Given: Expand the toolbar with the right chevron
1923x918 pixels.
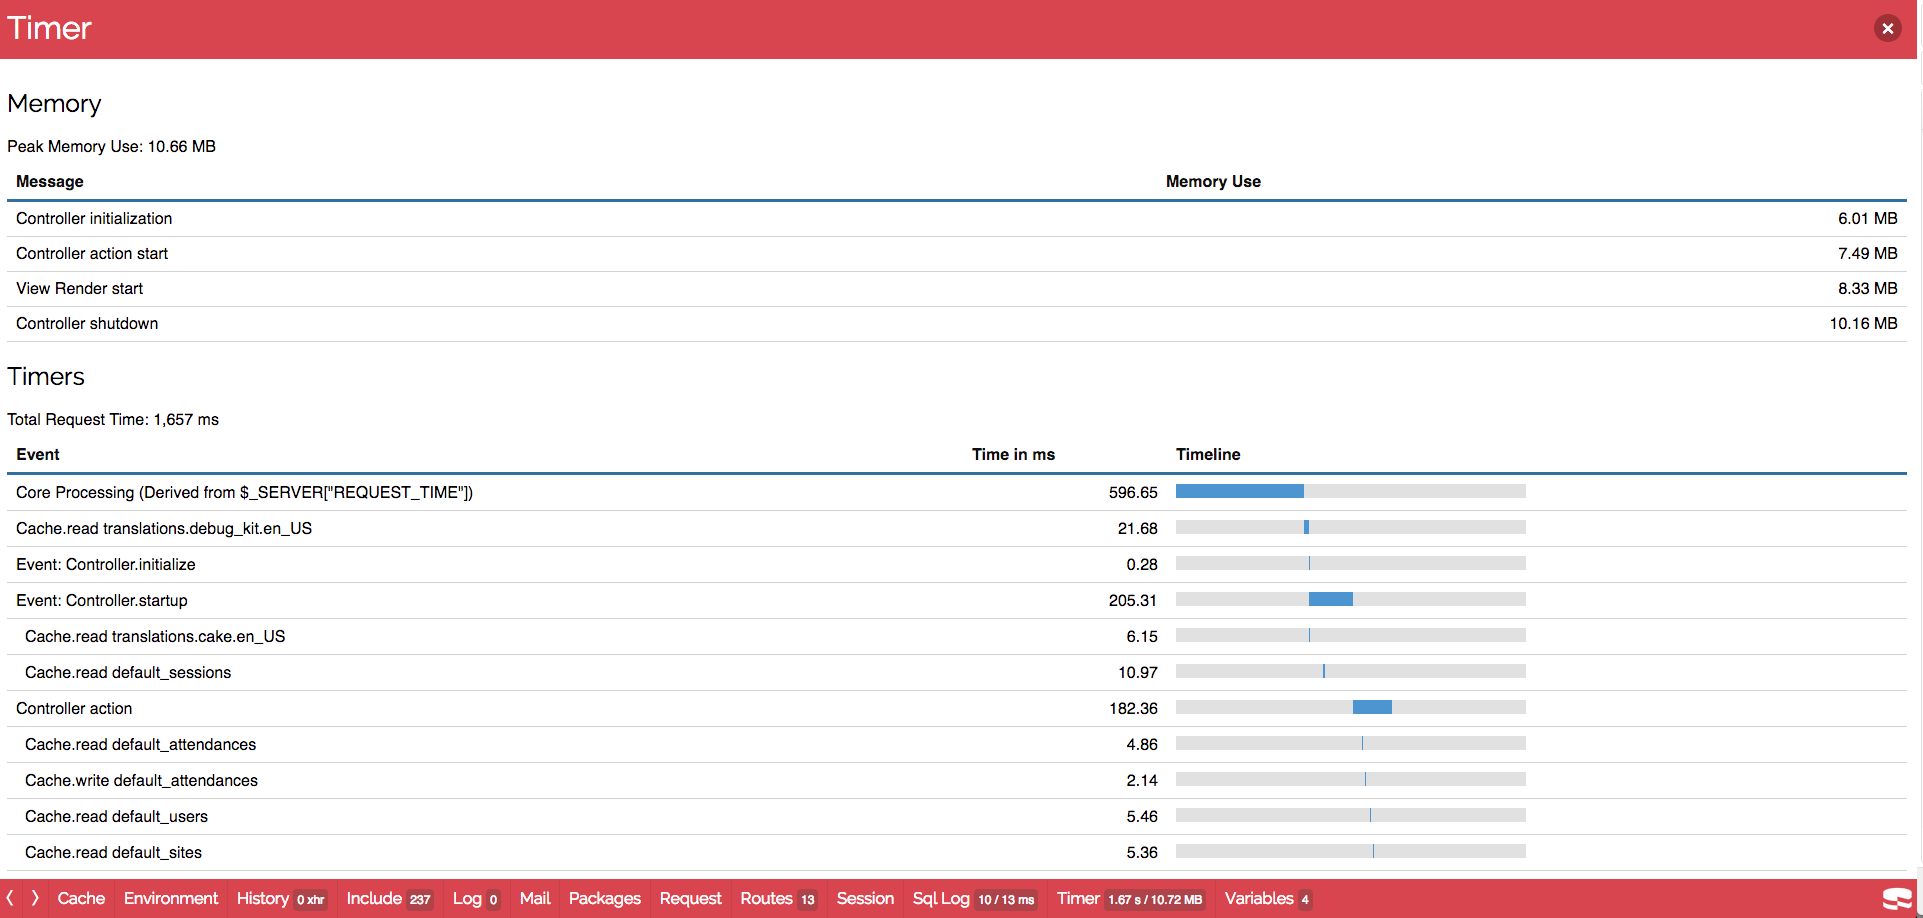Looking at the screenshot, I should point(33,899).
